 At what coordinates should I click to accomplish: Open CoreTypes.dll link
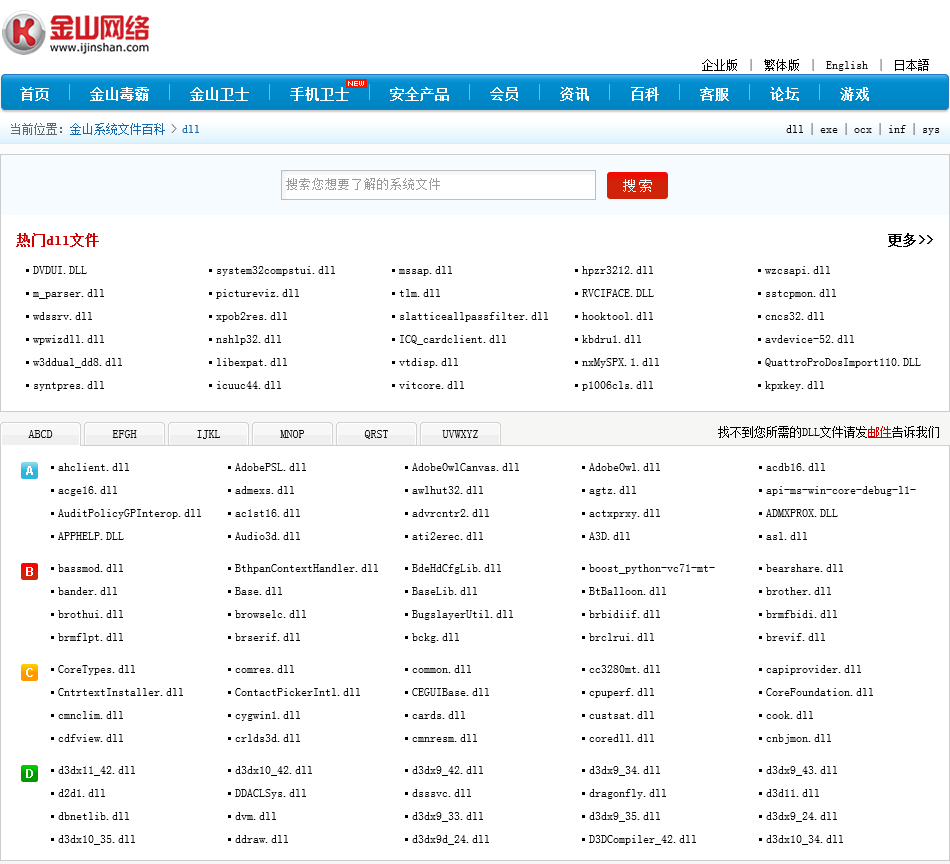[x=96, y=670]
